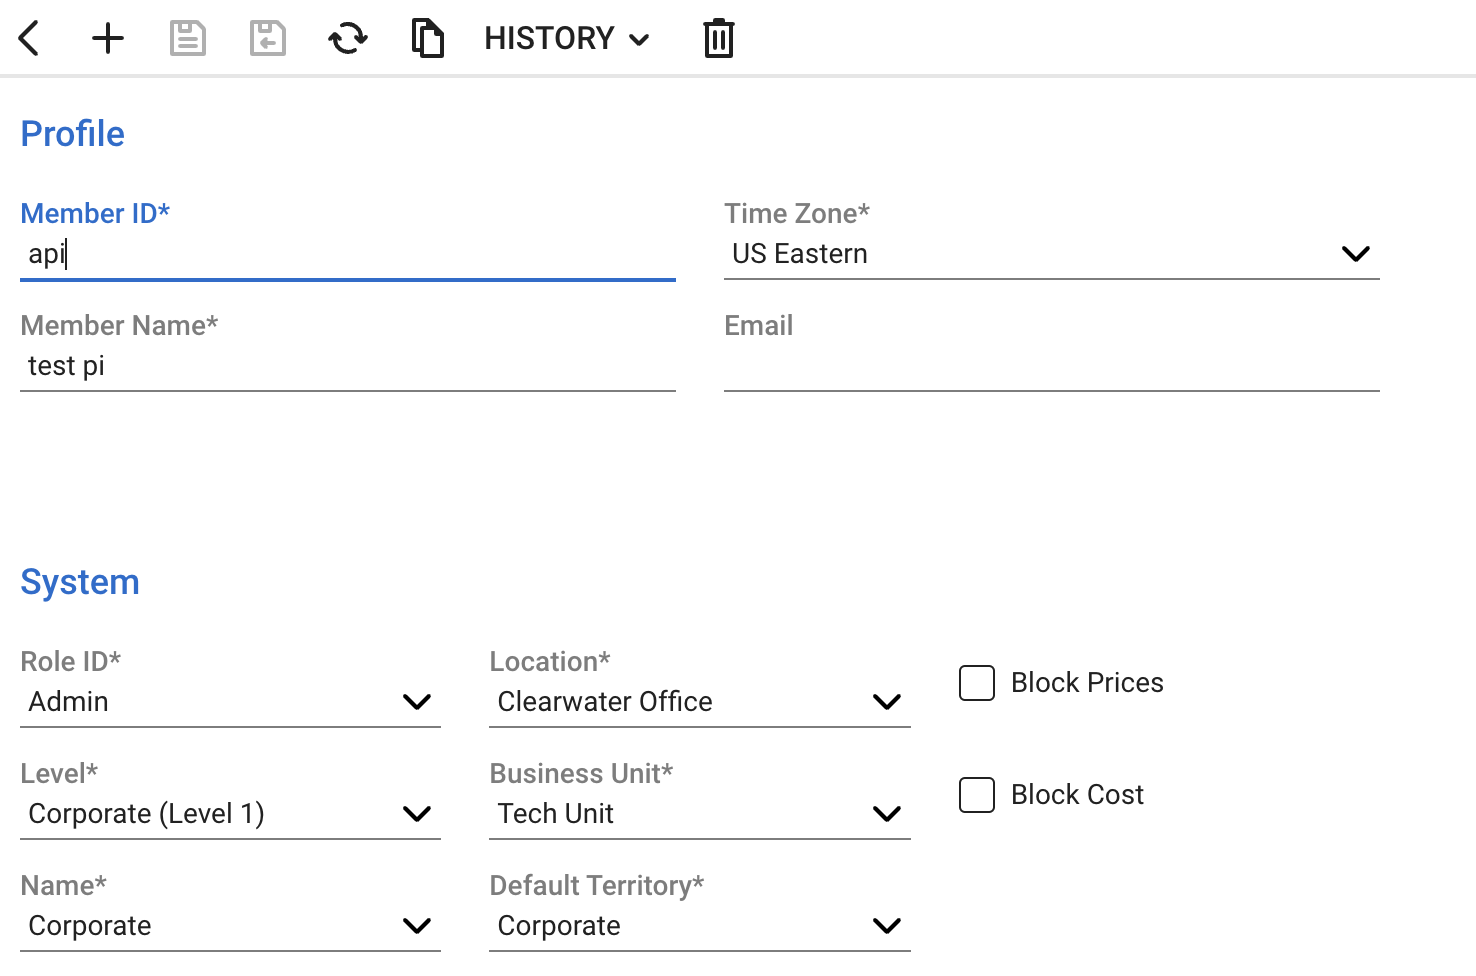Image resolution: width=1476 pixels, height=976 pixels.
Task: Delete member using trash icon
Action: (x=718, y=39)
